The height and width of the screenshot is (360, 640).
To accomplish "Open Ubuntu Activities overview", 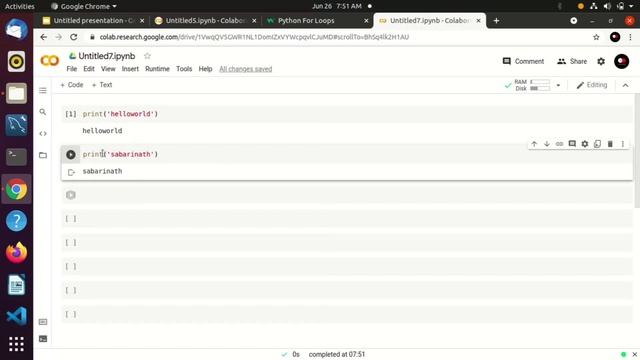I will tap(20, 6).
